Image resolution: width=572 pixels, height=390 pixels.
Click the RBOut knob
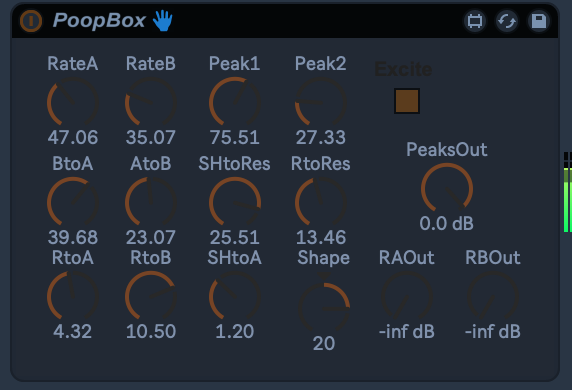click(x=493, y=296)
